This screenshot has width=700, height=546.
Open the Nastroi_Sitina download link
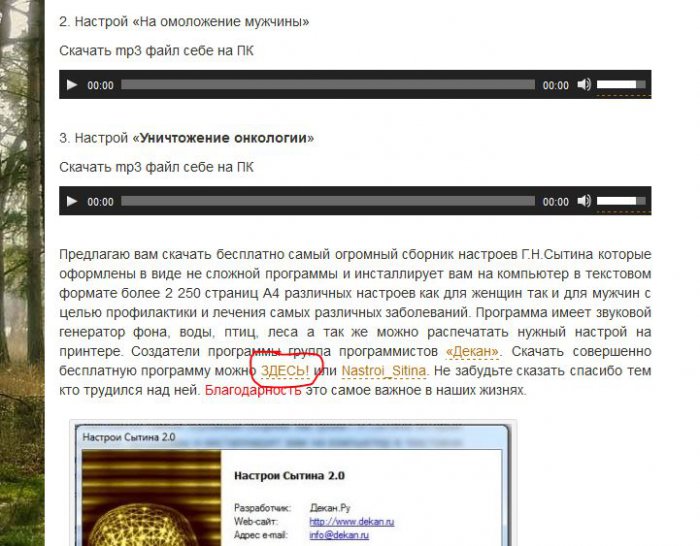(384, 371)
